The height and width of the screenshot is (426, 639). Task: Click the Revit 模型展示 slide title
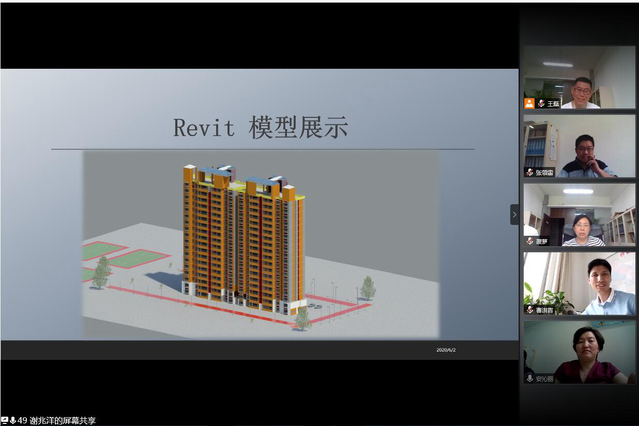[261, 128]
